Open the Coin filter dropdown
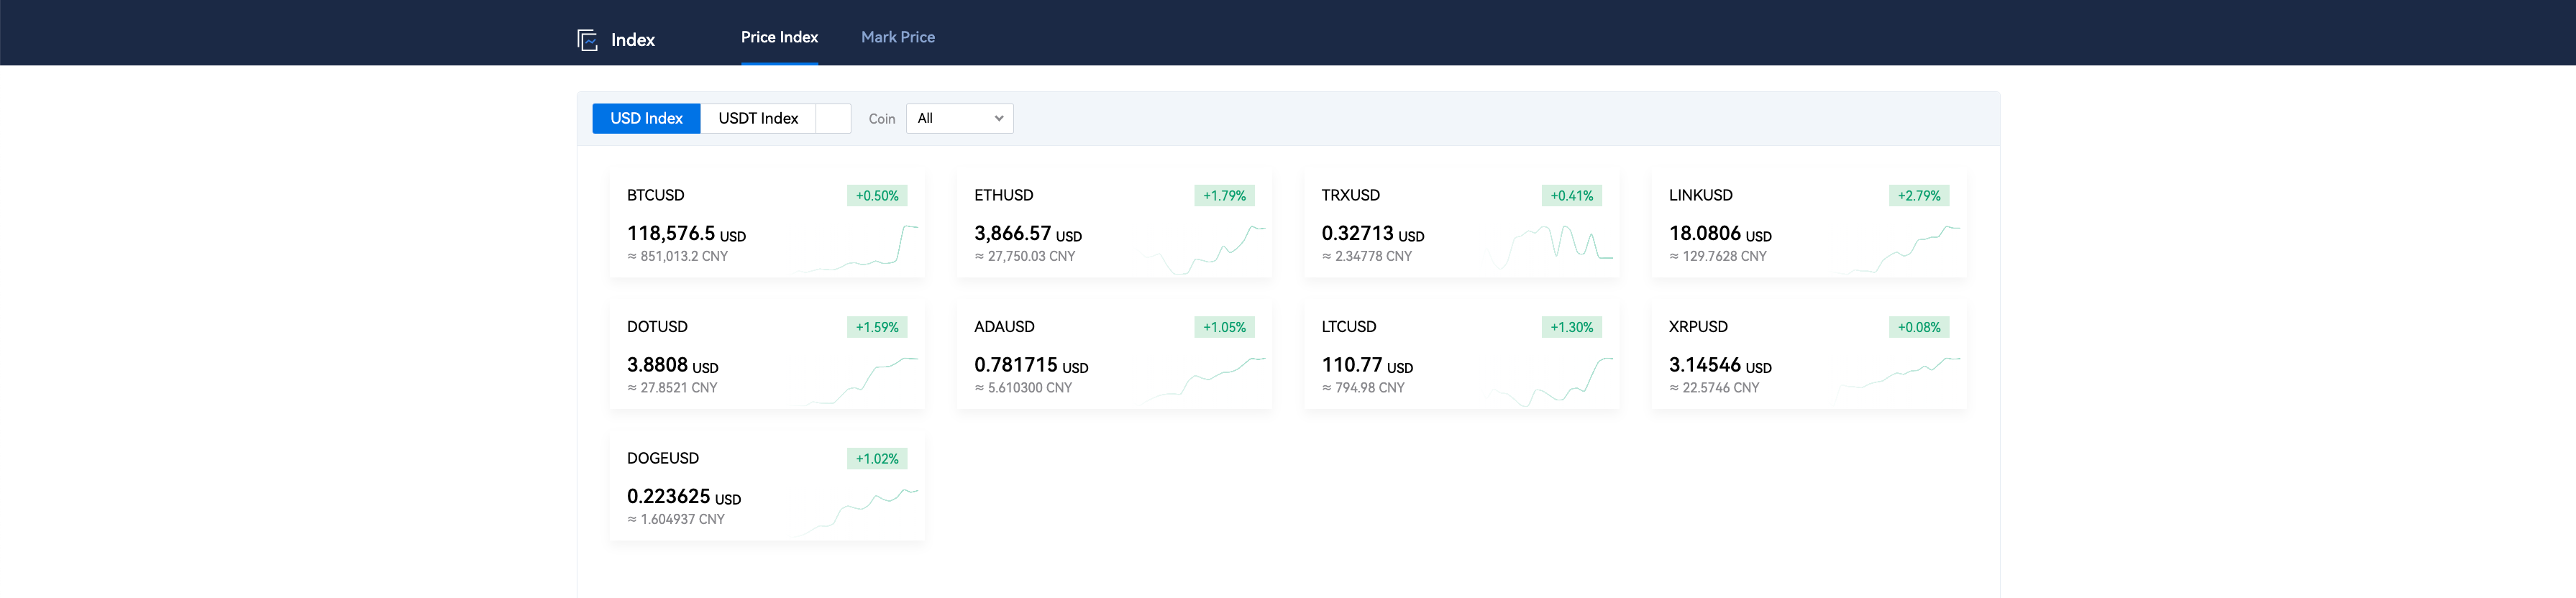 tap(958, 118)
